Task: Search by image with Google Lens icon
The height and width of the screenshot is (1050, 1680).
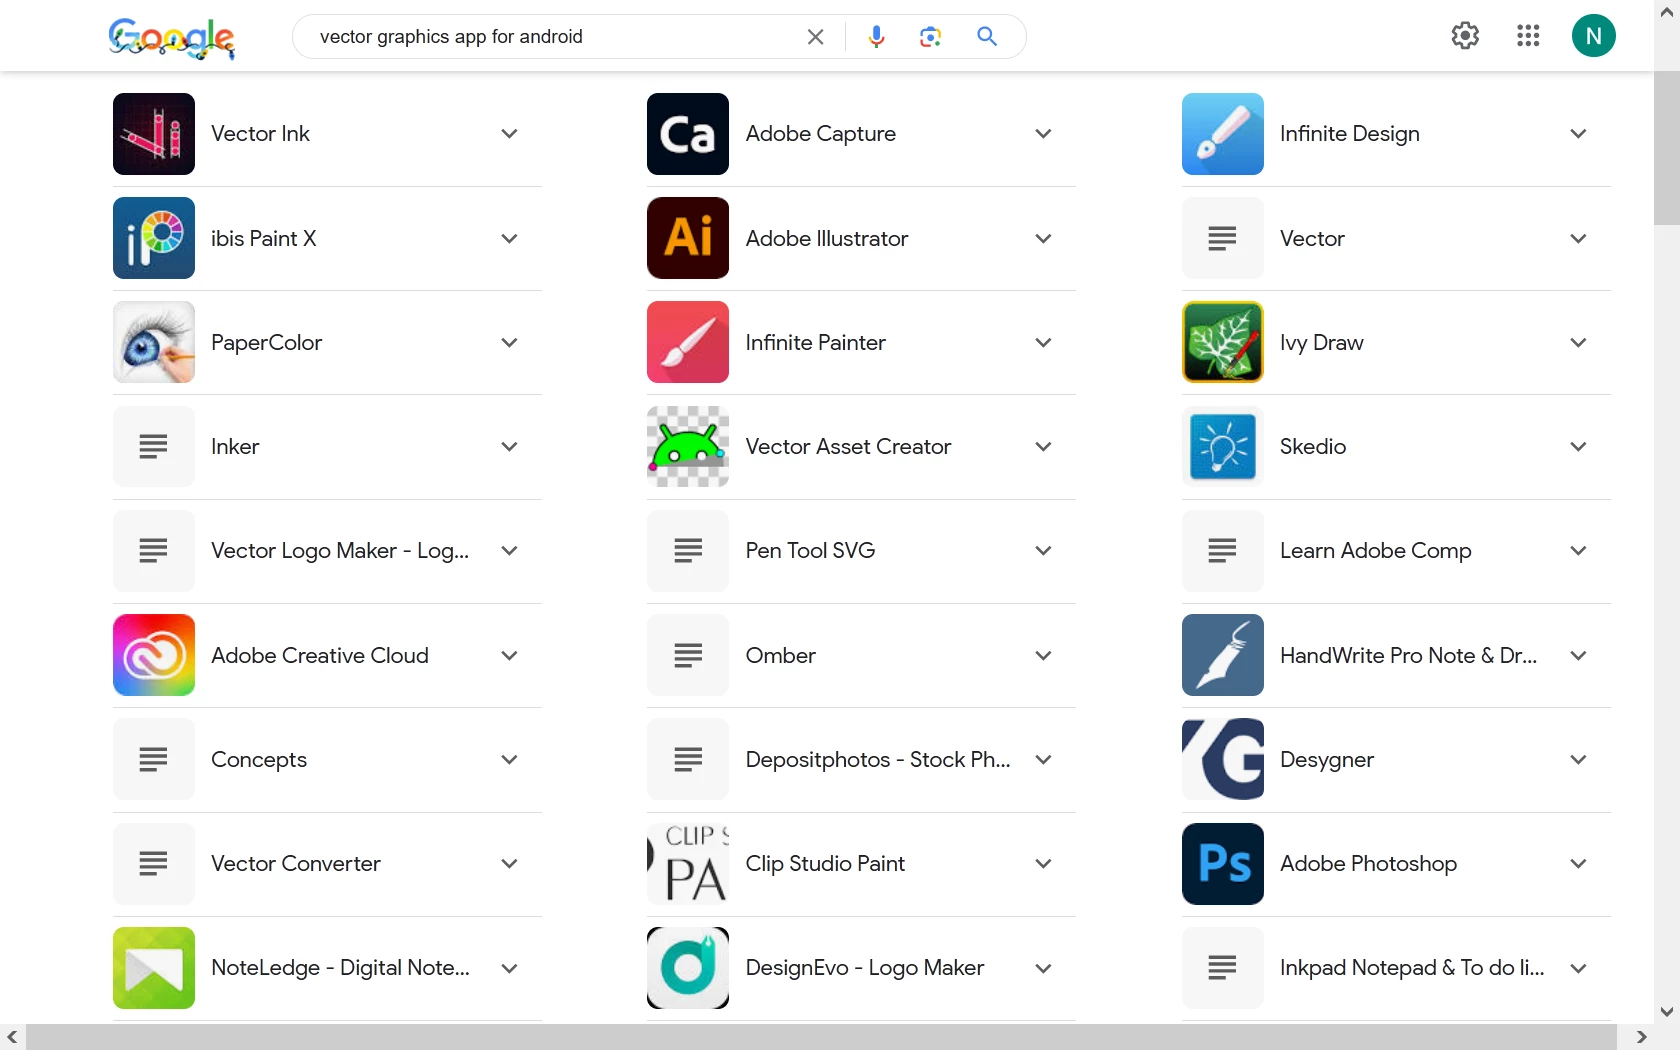Action: pyautogui.click(x=931, y=37)
